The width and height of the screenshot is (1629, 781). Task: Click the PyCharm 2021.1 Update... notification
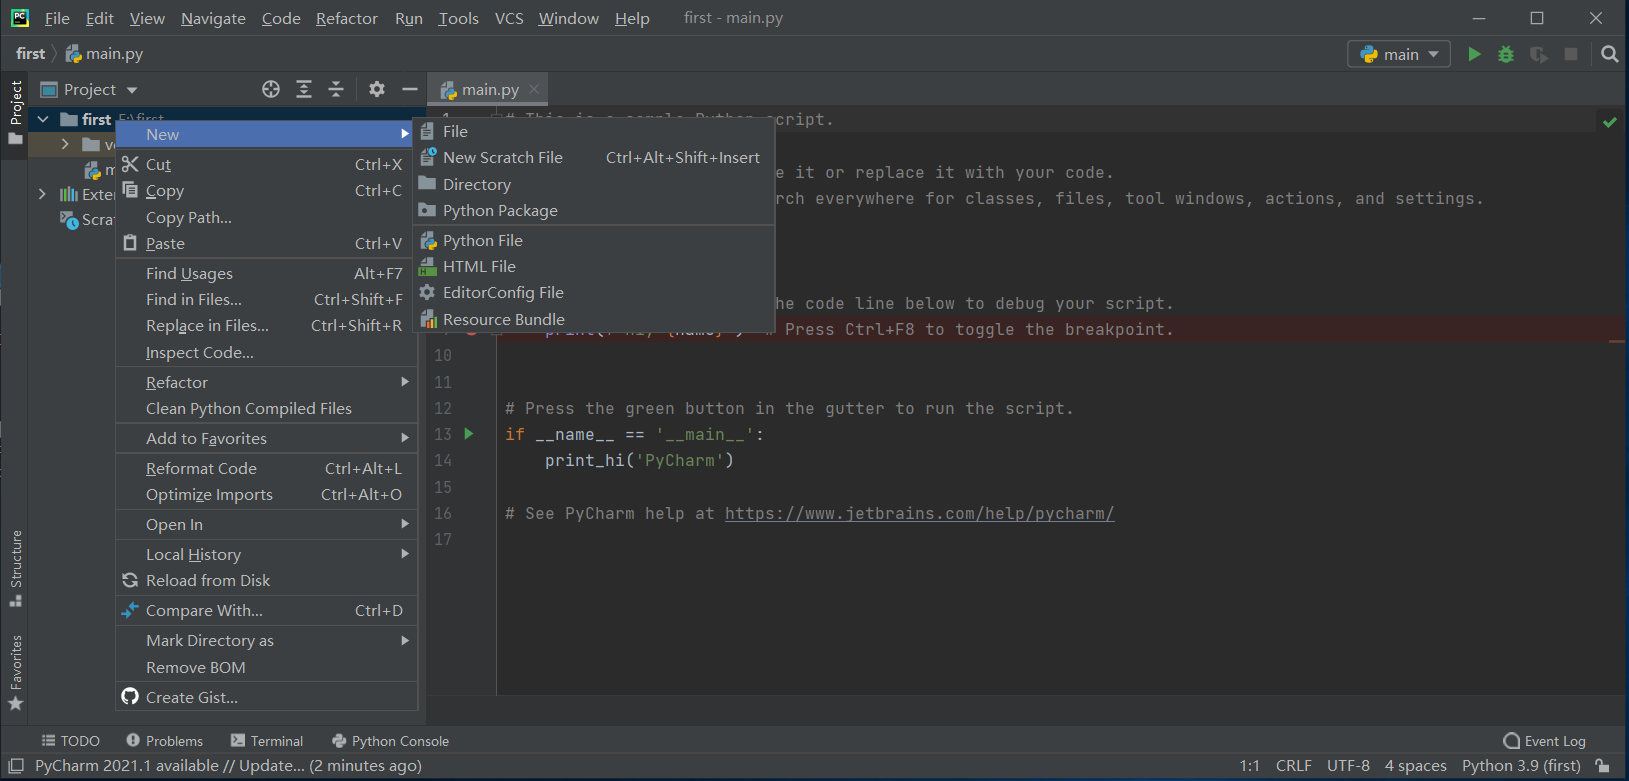pyautogui.click(x=228, y=766)
